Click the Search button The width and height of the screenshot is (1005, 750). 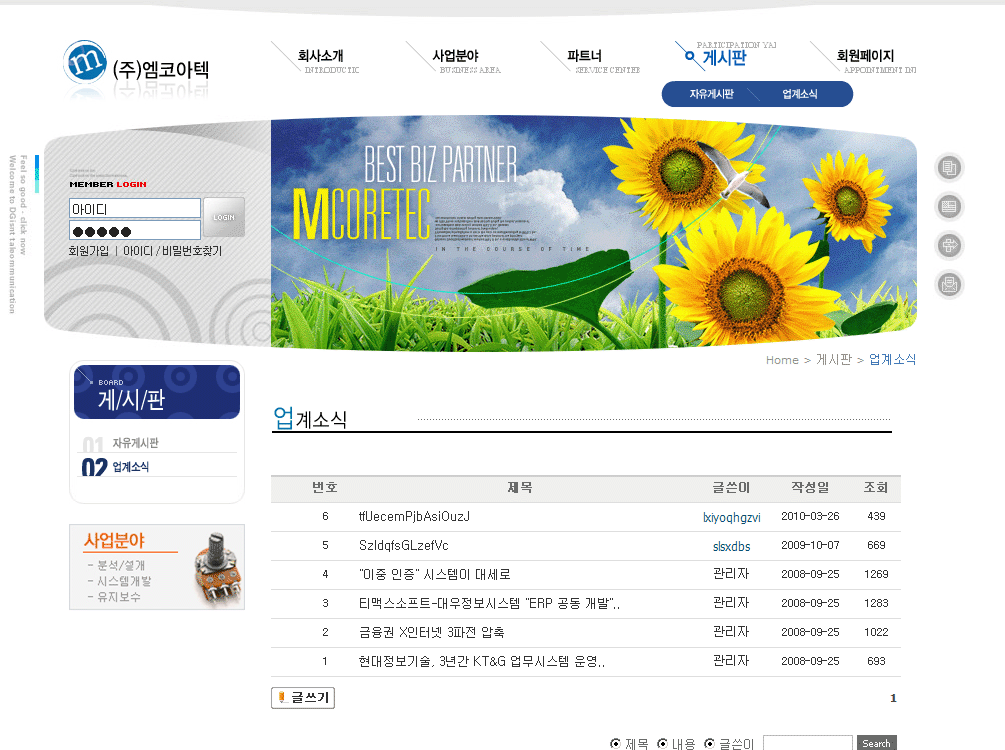coord(876,743)
